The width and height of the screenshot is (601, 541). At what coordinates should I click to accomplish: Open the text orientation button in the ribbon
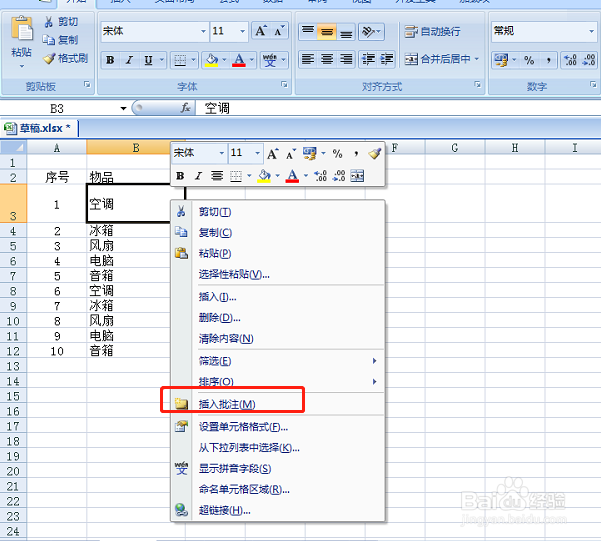tap(371, 31)
